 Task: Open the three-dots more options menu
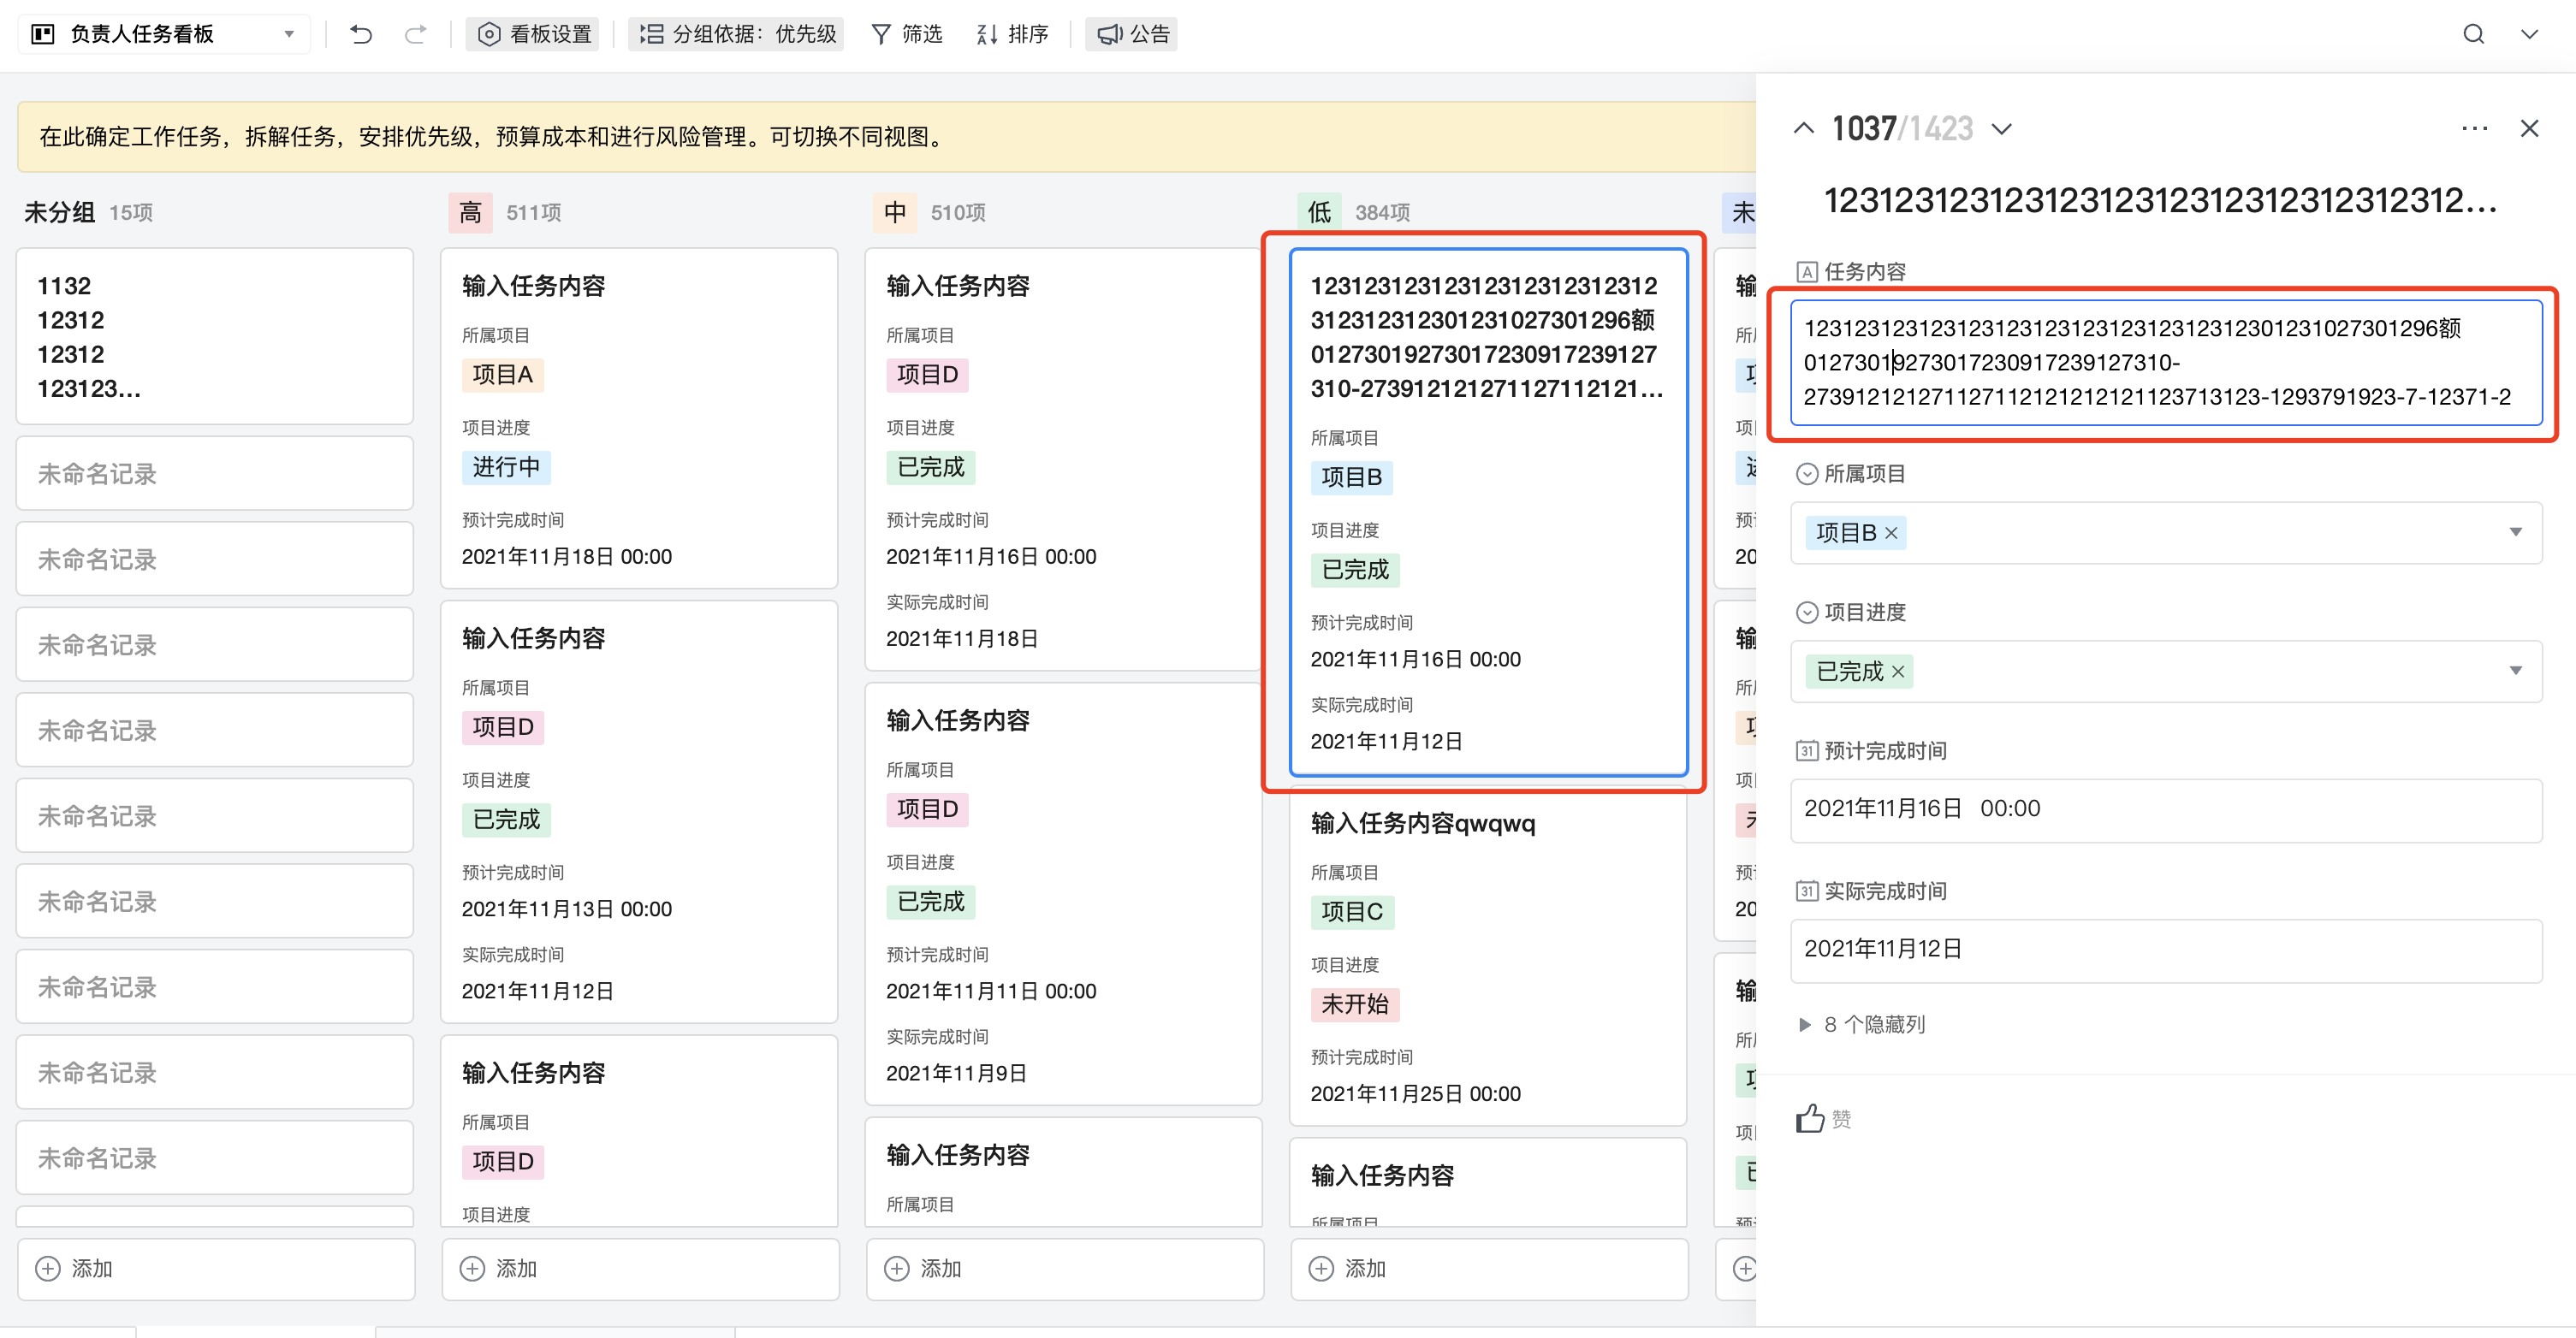(2474, 128)
